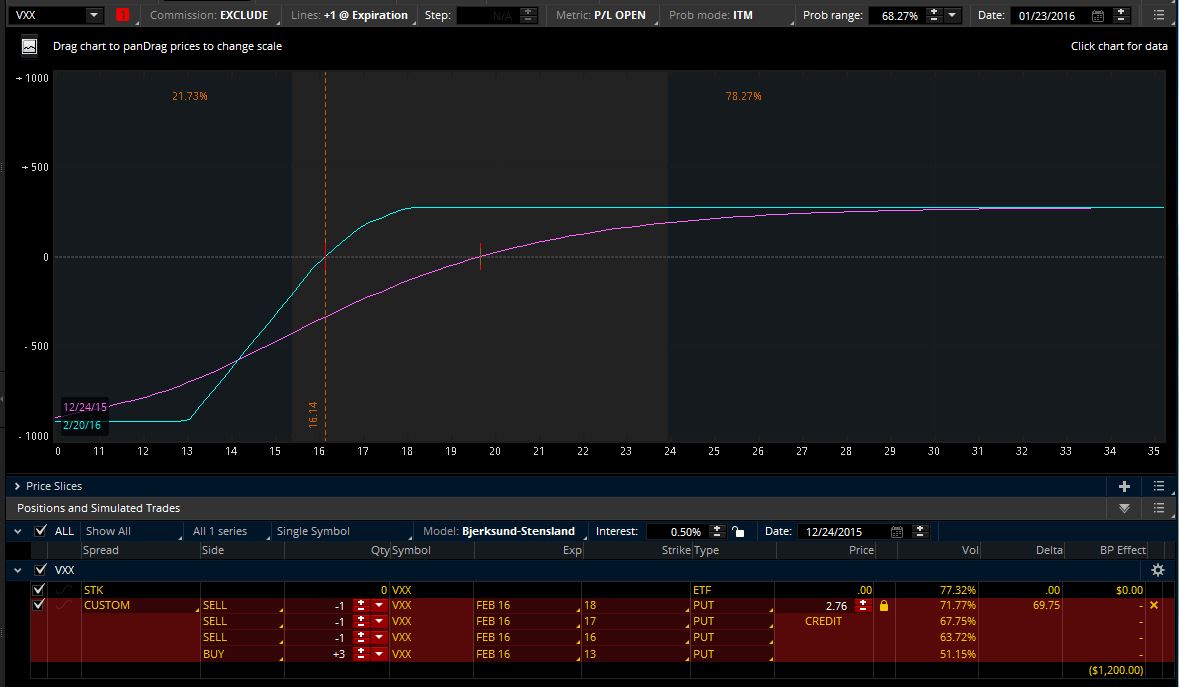Add a new price slice with plus icon
The height and width of the screenshot is (687, 1179).
click(x=1124, y=486)
